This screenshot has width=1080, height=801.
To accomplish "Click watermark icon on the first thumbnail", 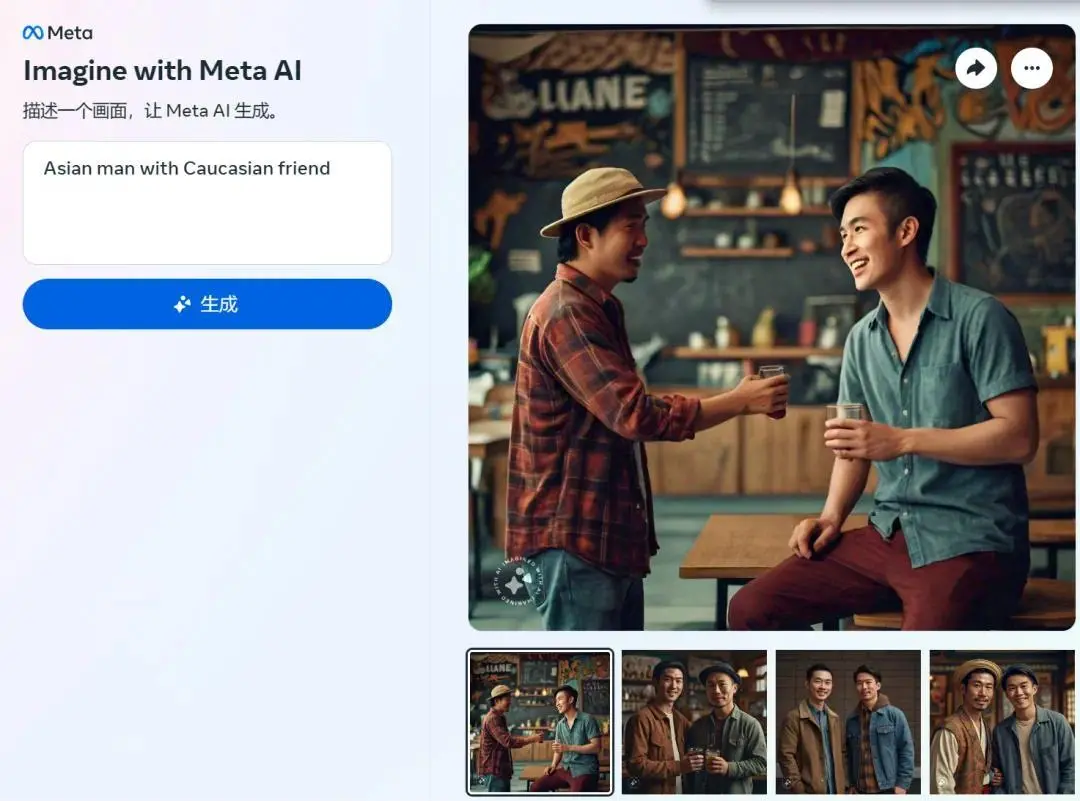I will click(x=481, y=782).
